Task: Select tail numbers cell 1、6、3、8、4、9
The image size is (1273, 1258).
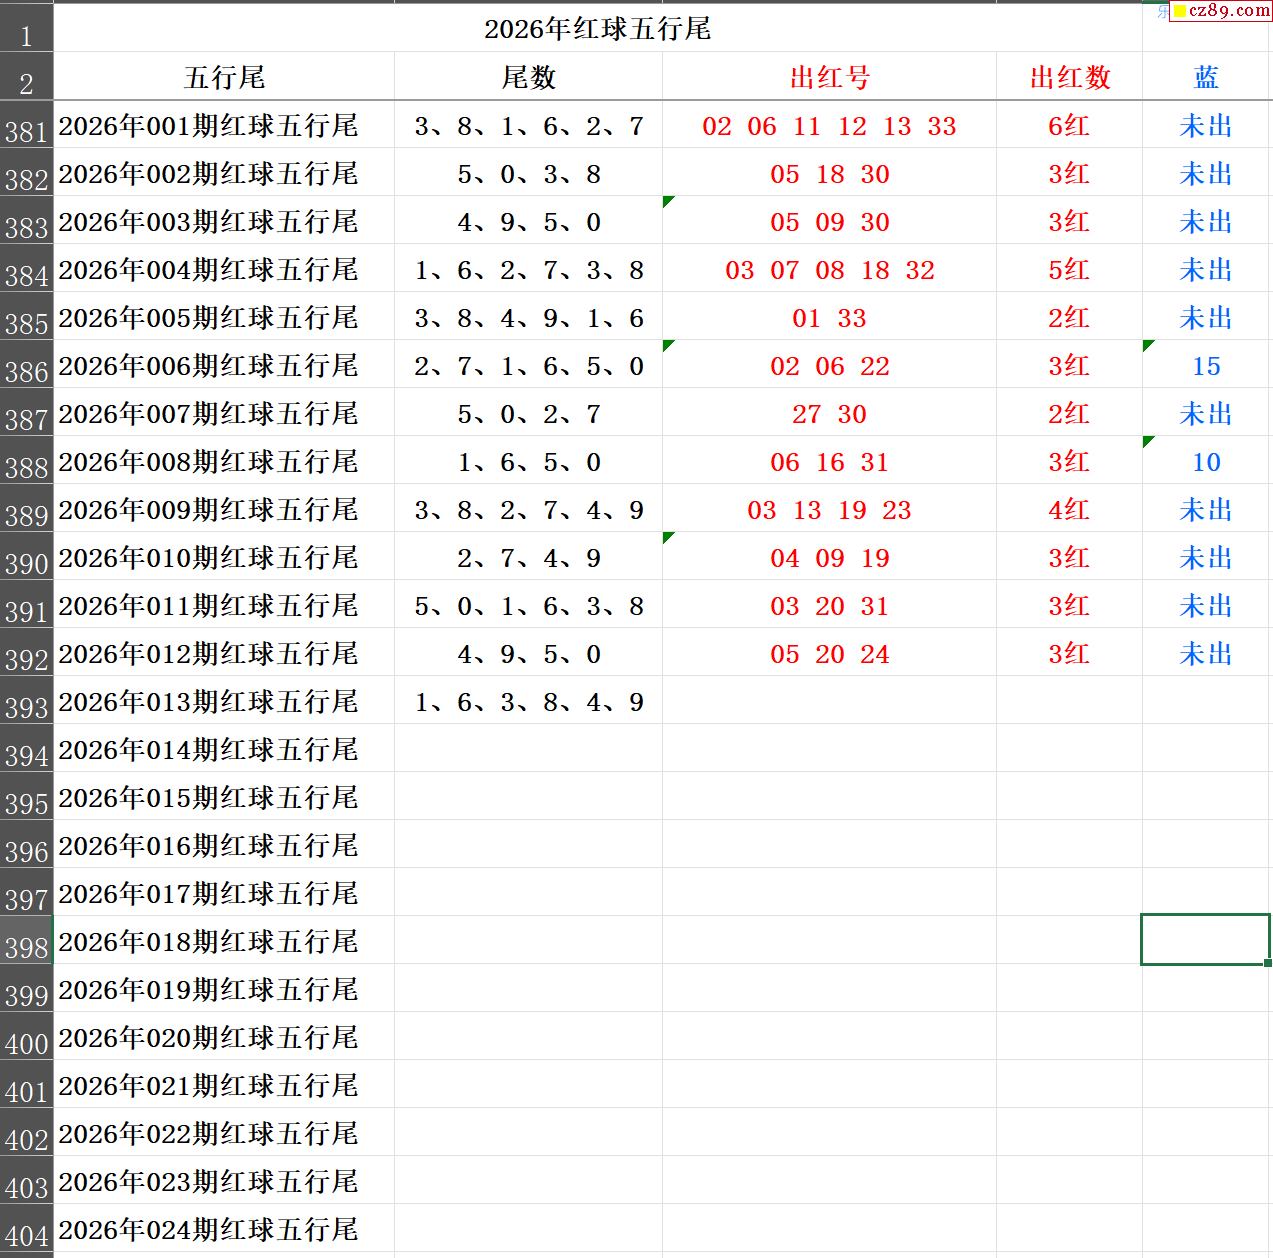Action: pos(528,702)
